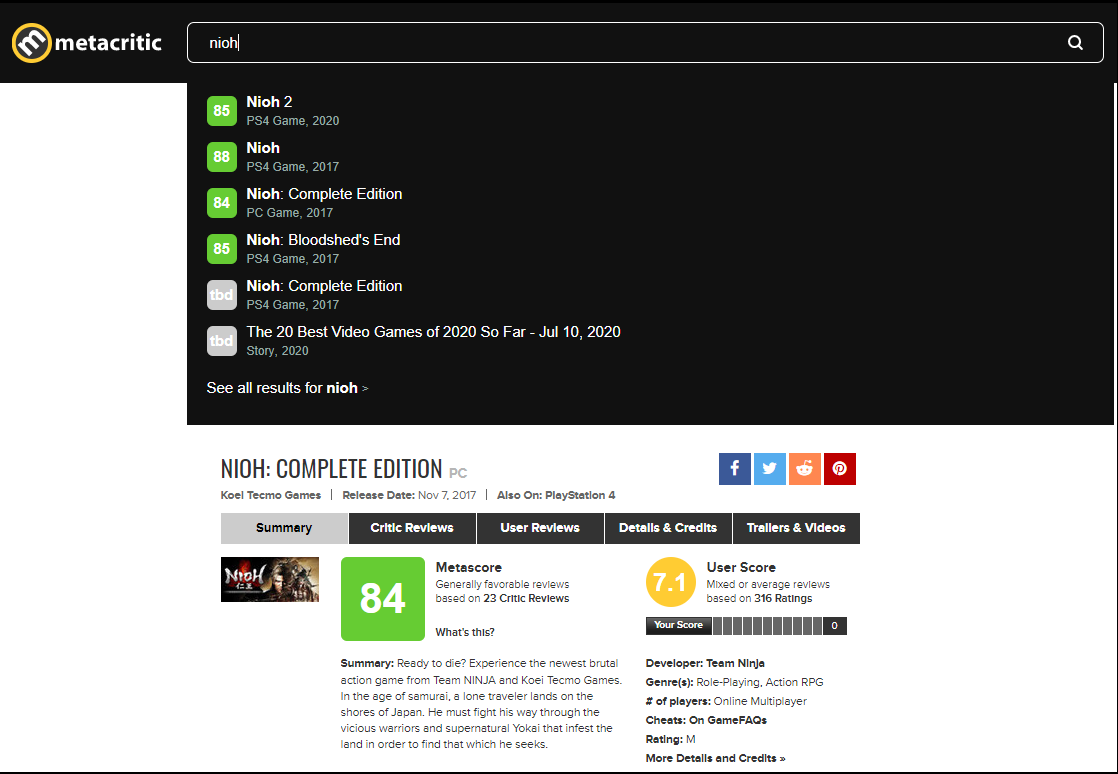Share on Facebook icon
The image size is (1118, 774).
(x=734, y=469)
